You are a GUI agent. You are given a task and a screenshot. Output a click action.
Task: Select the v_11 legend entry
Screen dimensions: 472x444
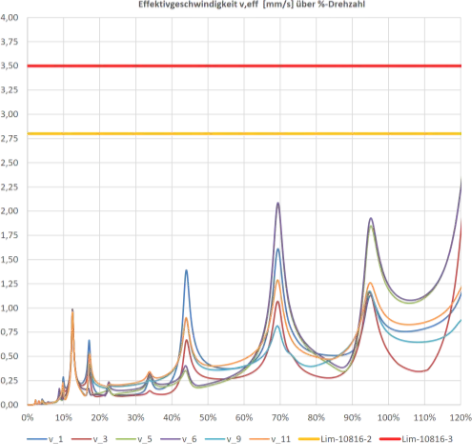coord(270,439)
